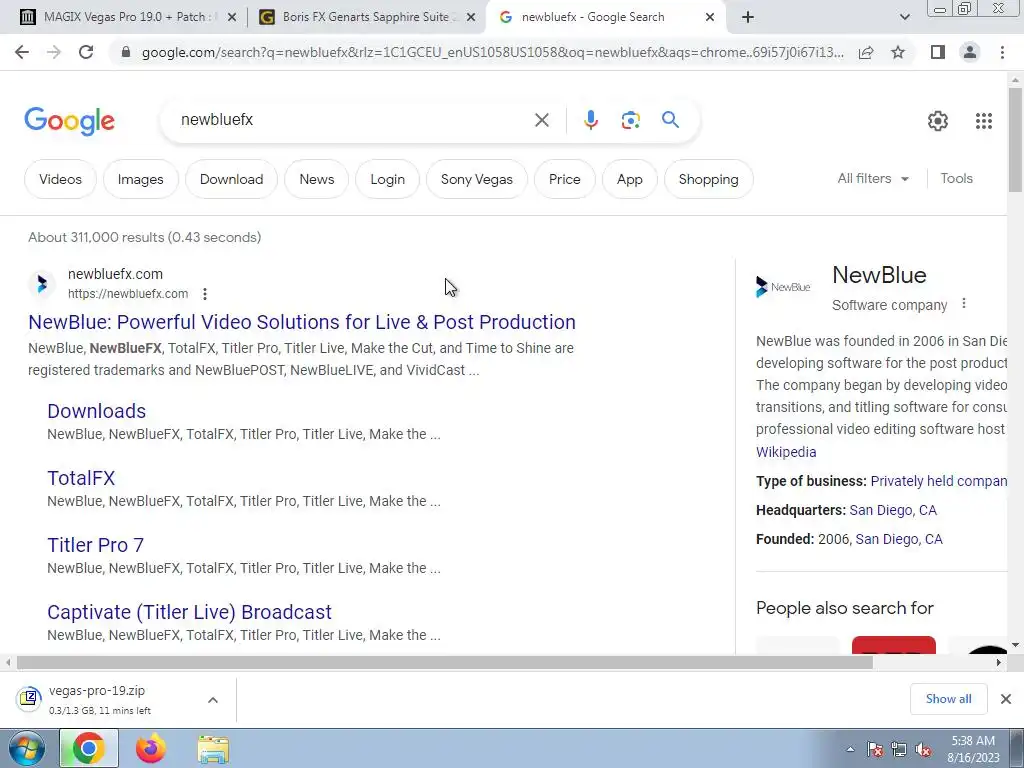This screenshot has height=768, width=1024.
Task: Open NewBlue Powerful Video Solutions result
Action: [302, 322]
